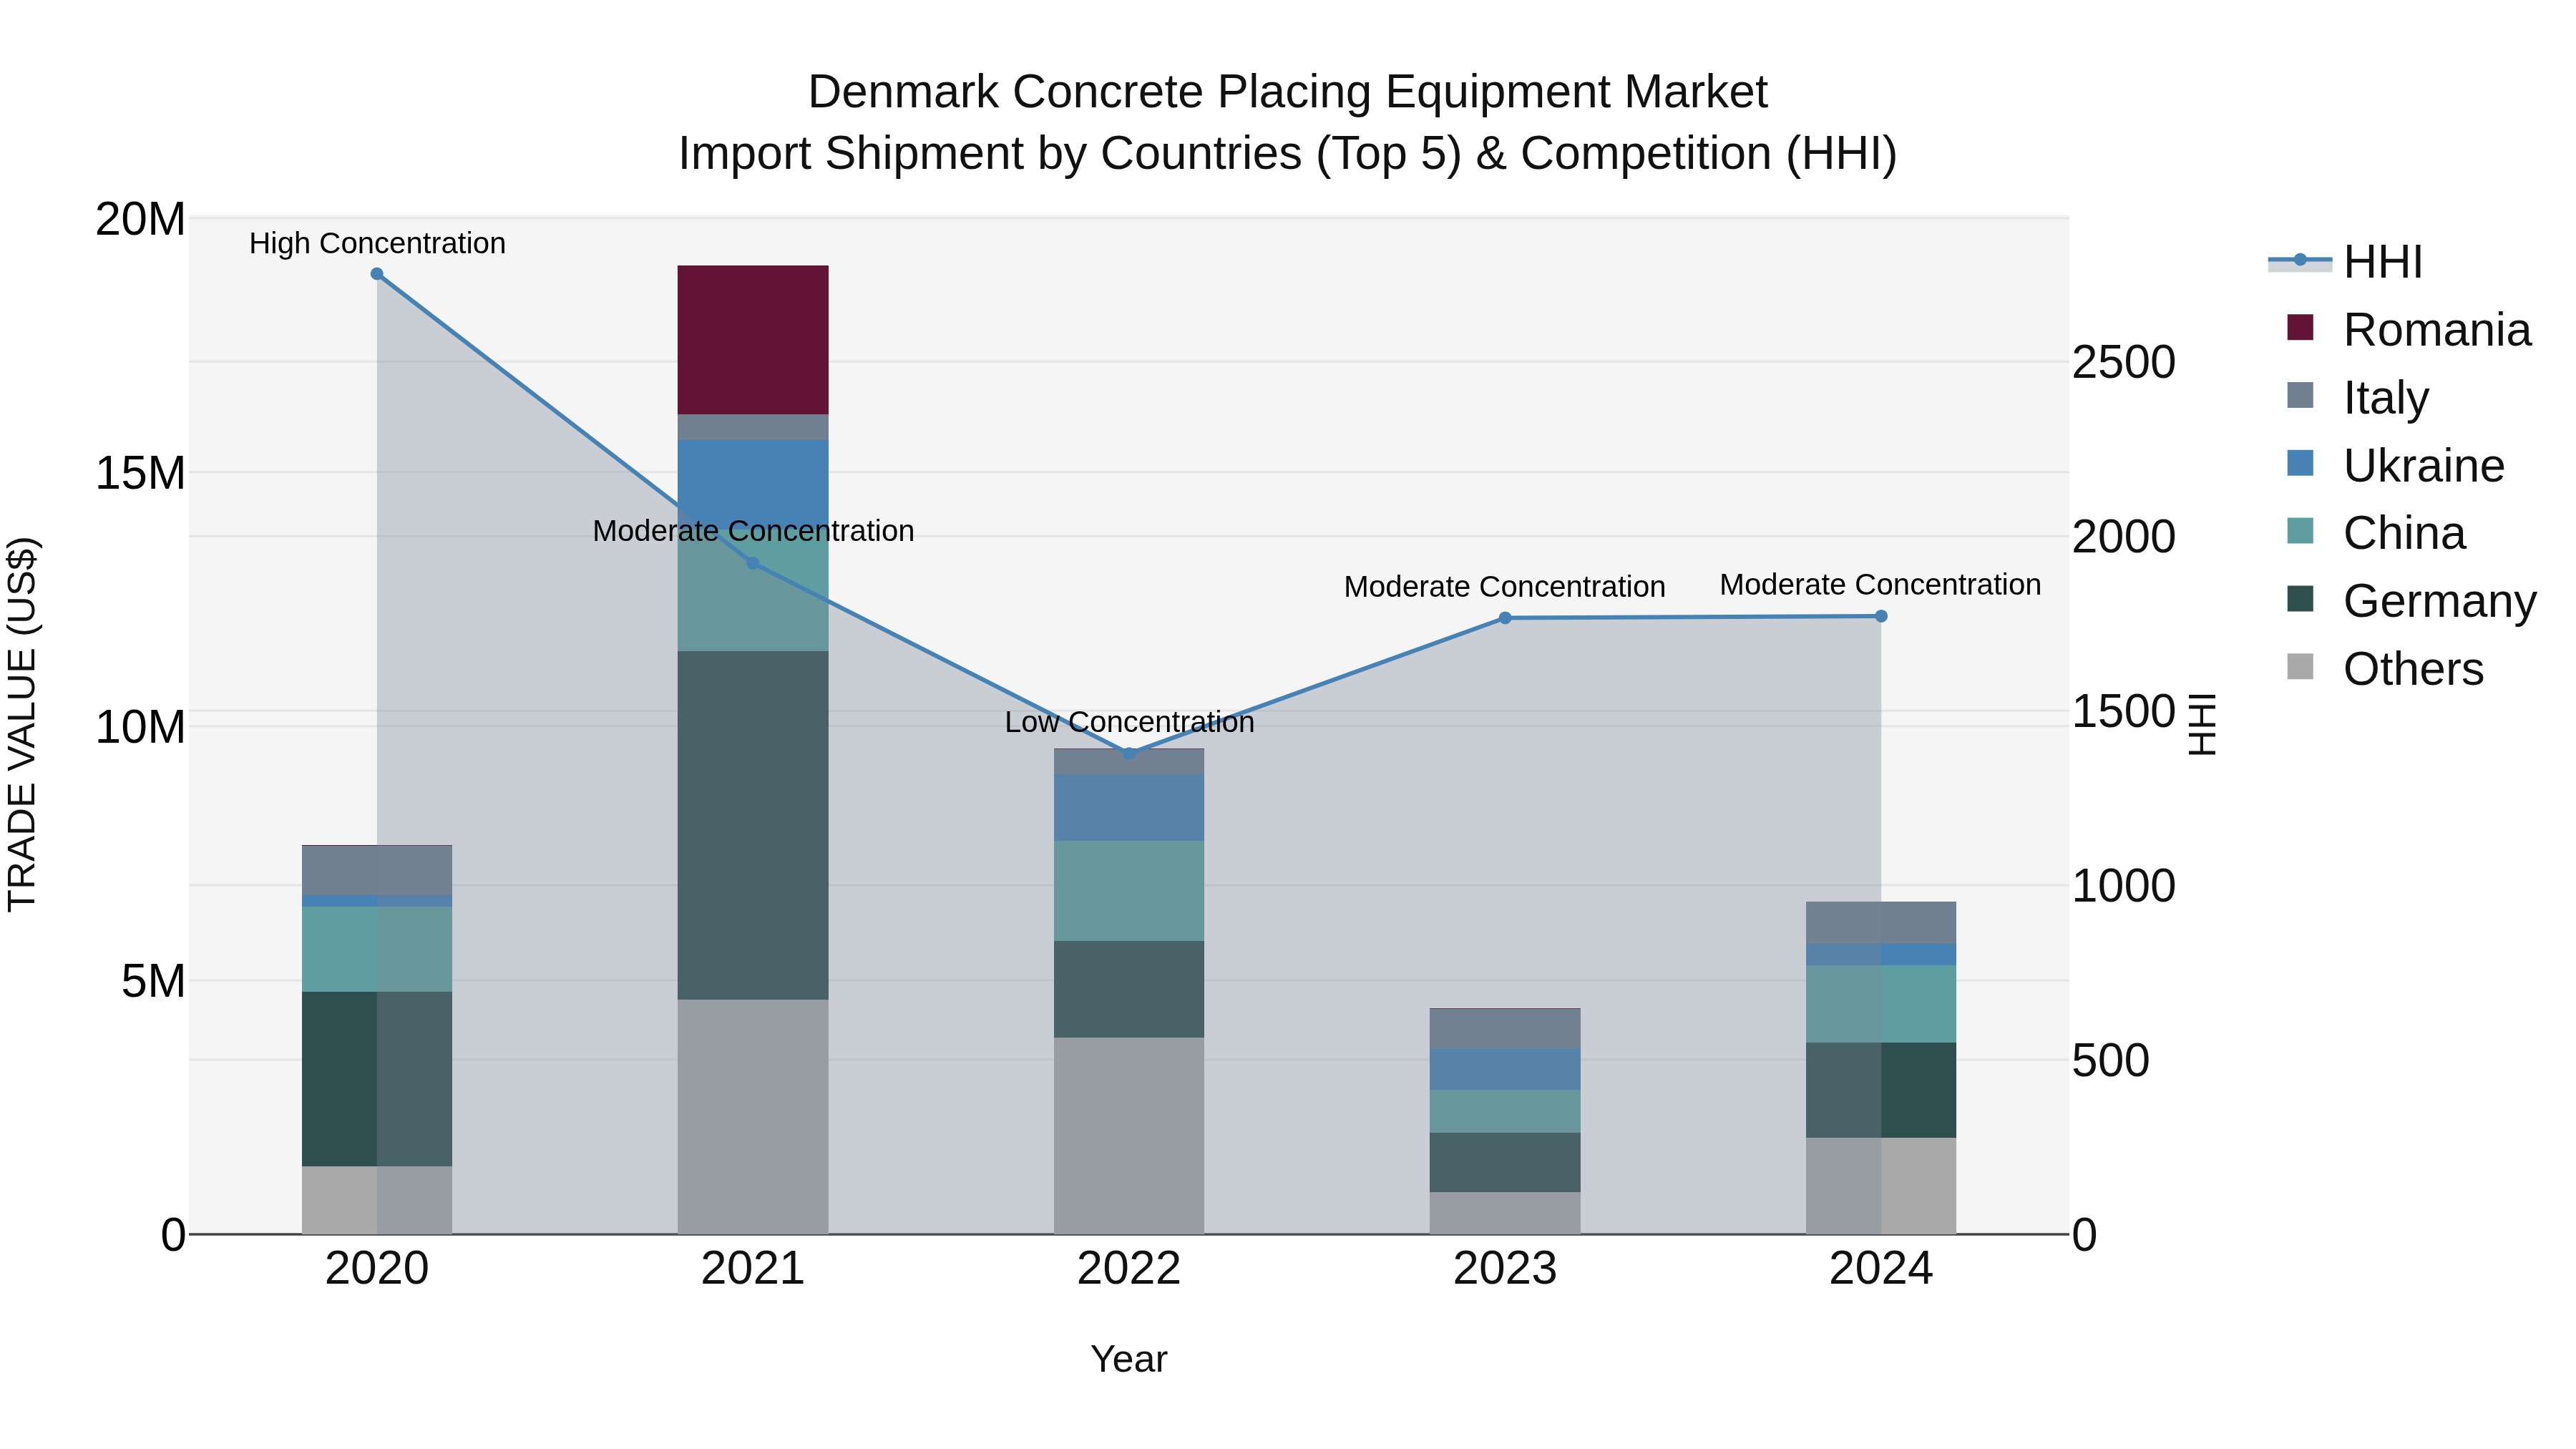Click the Romania color swatch in legend
This screenshot has width=2576, height=1449.
(2300, 327)
